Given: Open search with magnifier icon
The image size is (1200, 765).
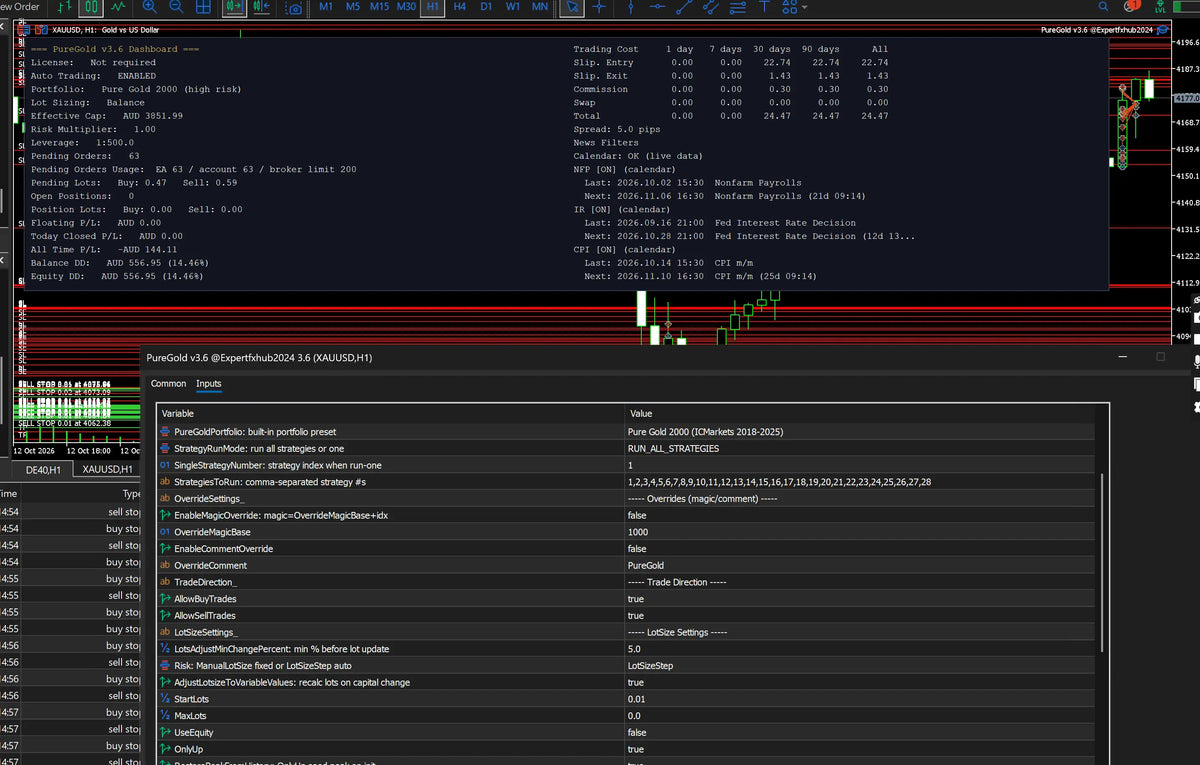Looking at the screenshot, I should 1103,7.
